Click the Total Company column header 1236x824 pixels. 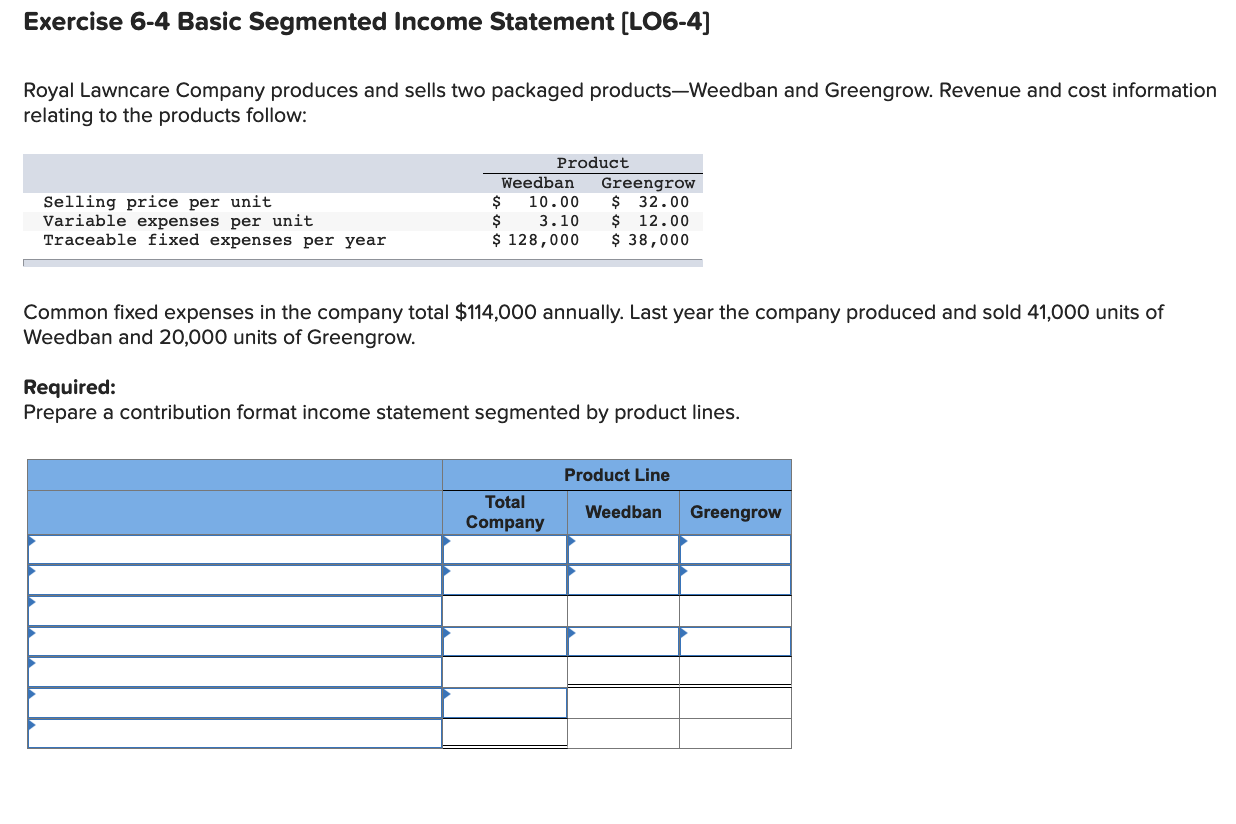coord(505,511)
